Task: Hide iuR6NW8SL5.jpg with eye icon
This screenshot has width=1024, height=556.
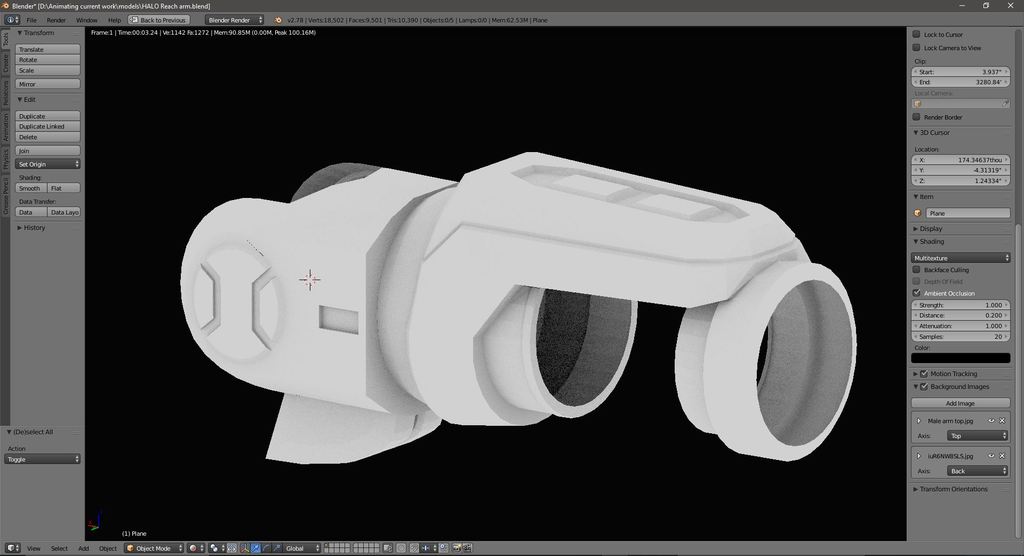Action: point(991,456)
